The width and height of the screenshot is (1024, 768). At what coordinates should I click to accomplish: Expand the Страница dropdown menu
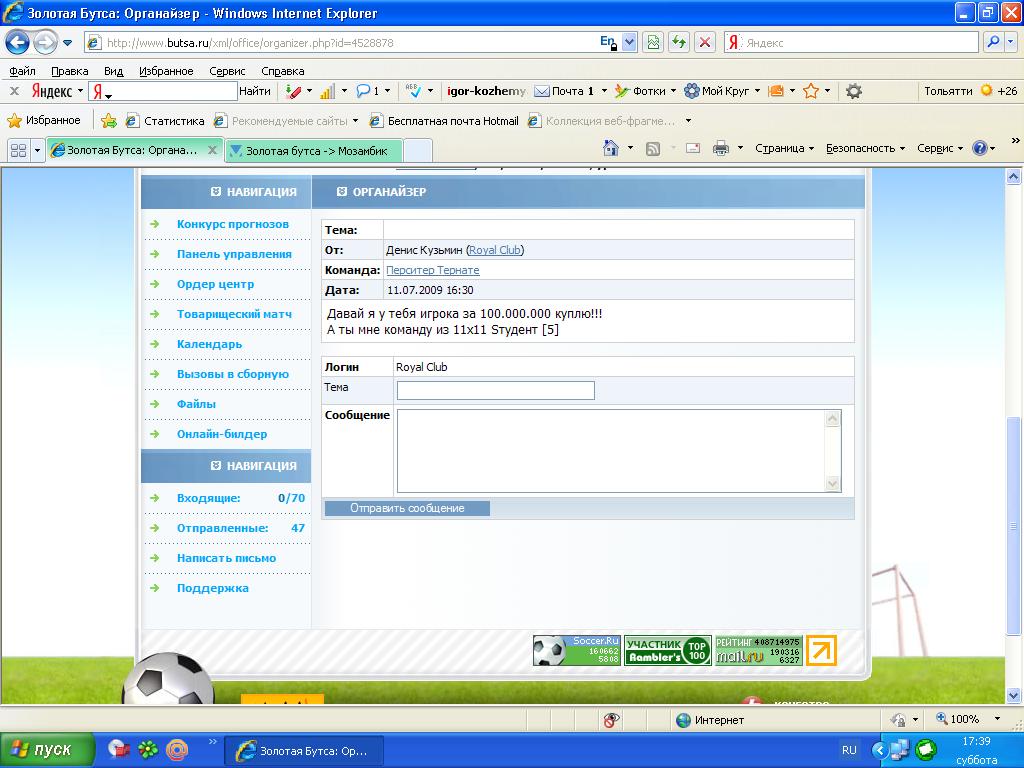(x=784, y=148)
